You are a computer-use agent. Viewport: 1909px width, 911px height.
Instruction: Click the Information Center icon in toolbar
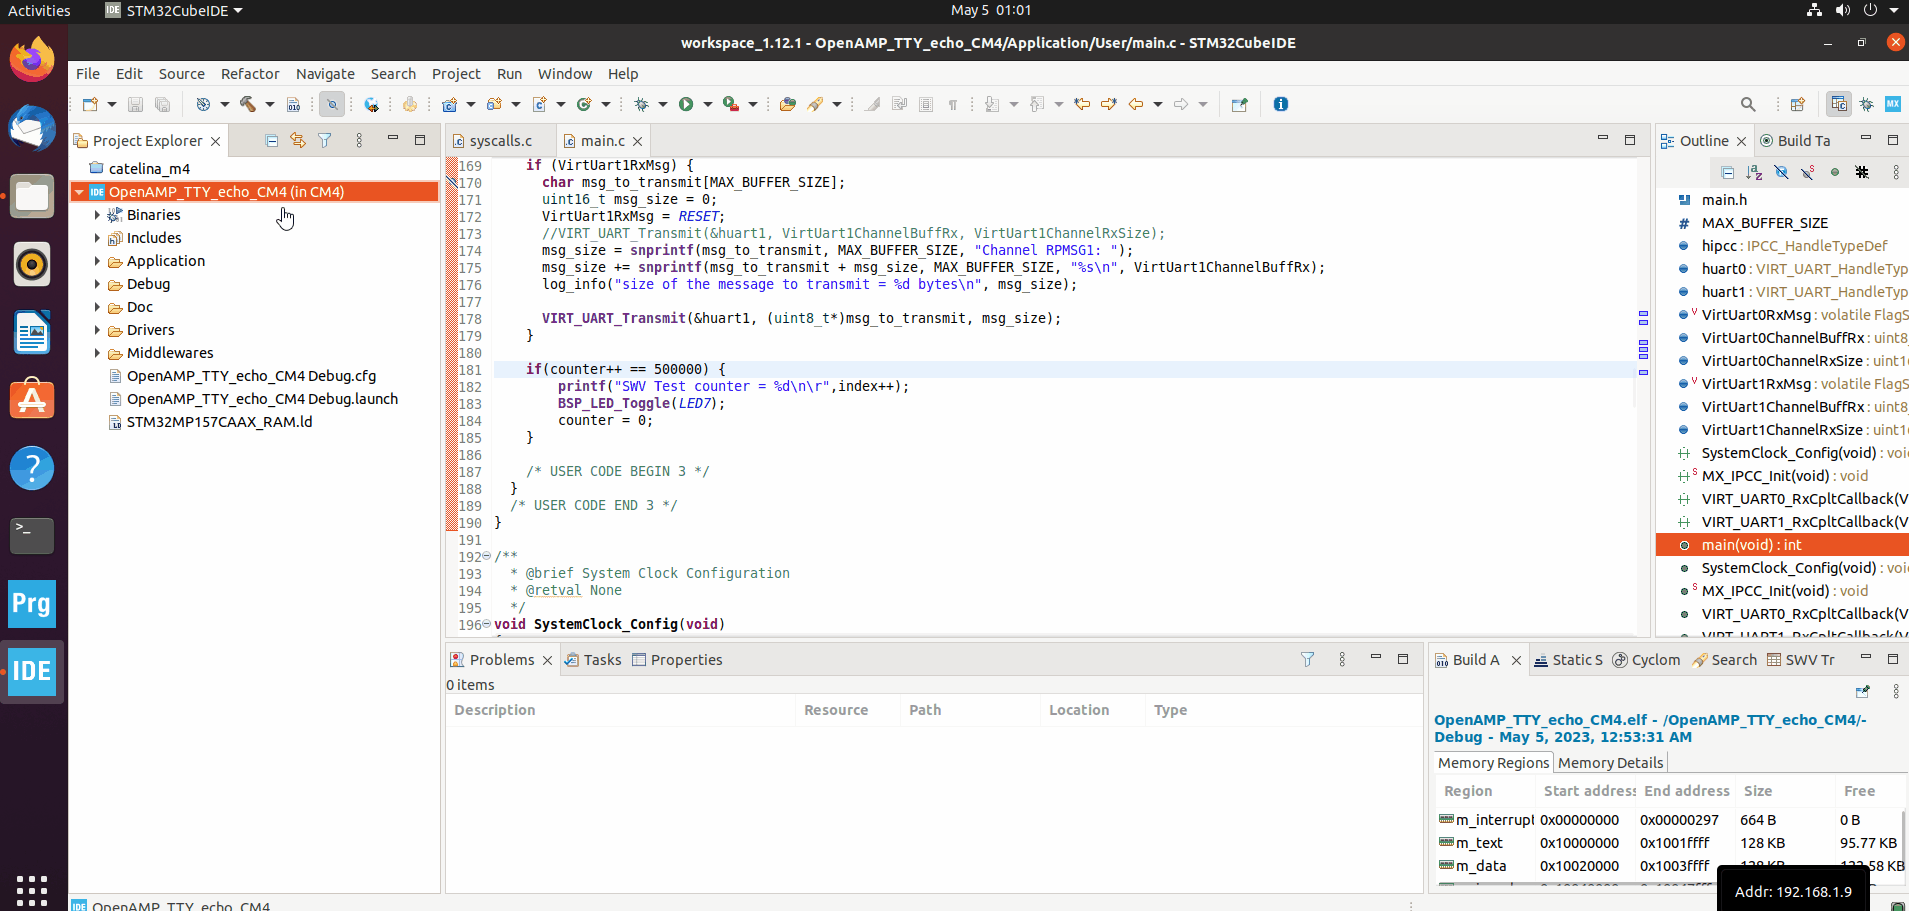coord(1281,104)
